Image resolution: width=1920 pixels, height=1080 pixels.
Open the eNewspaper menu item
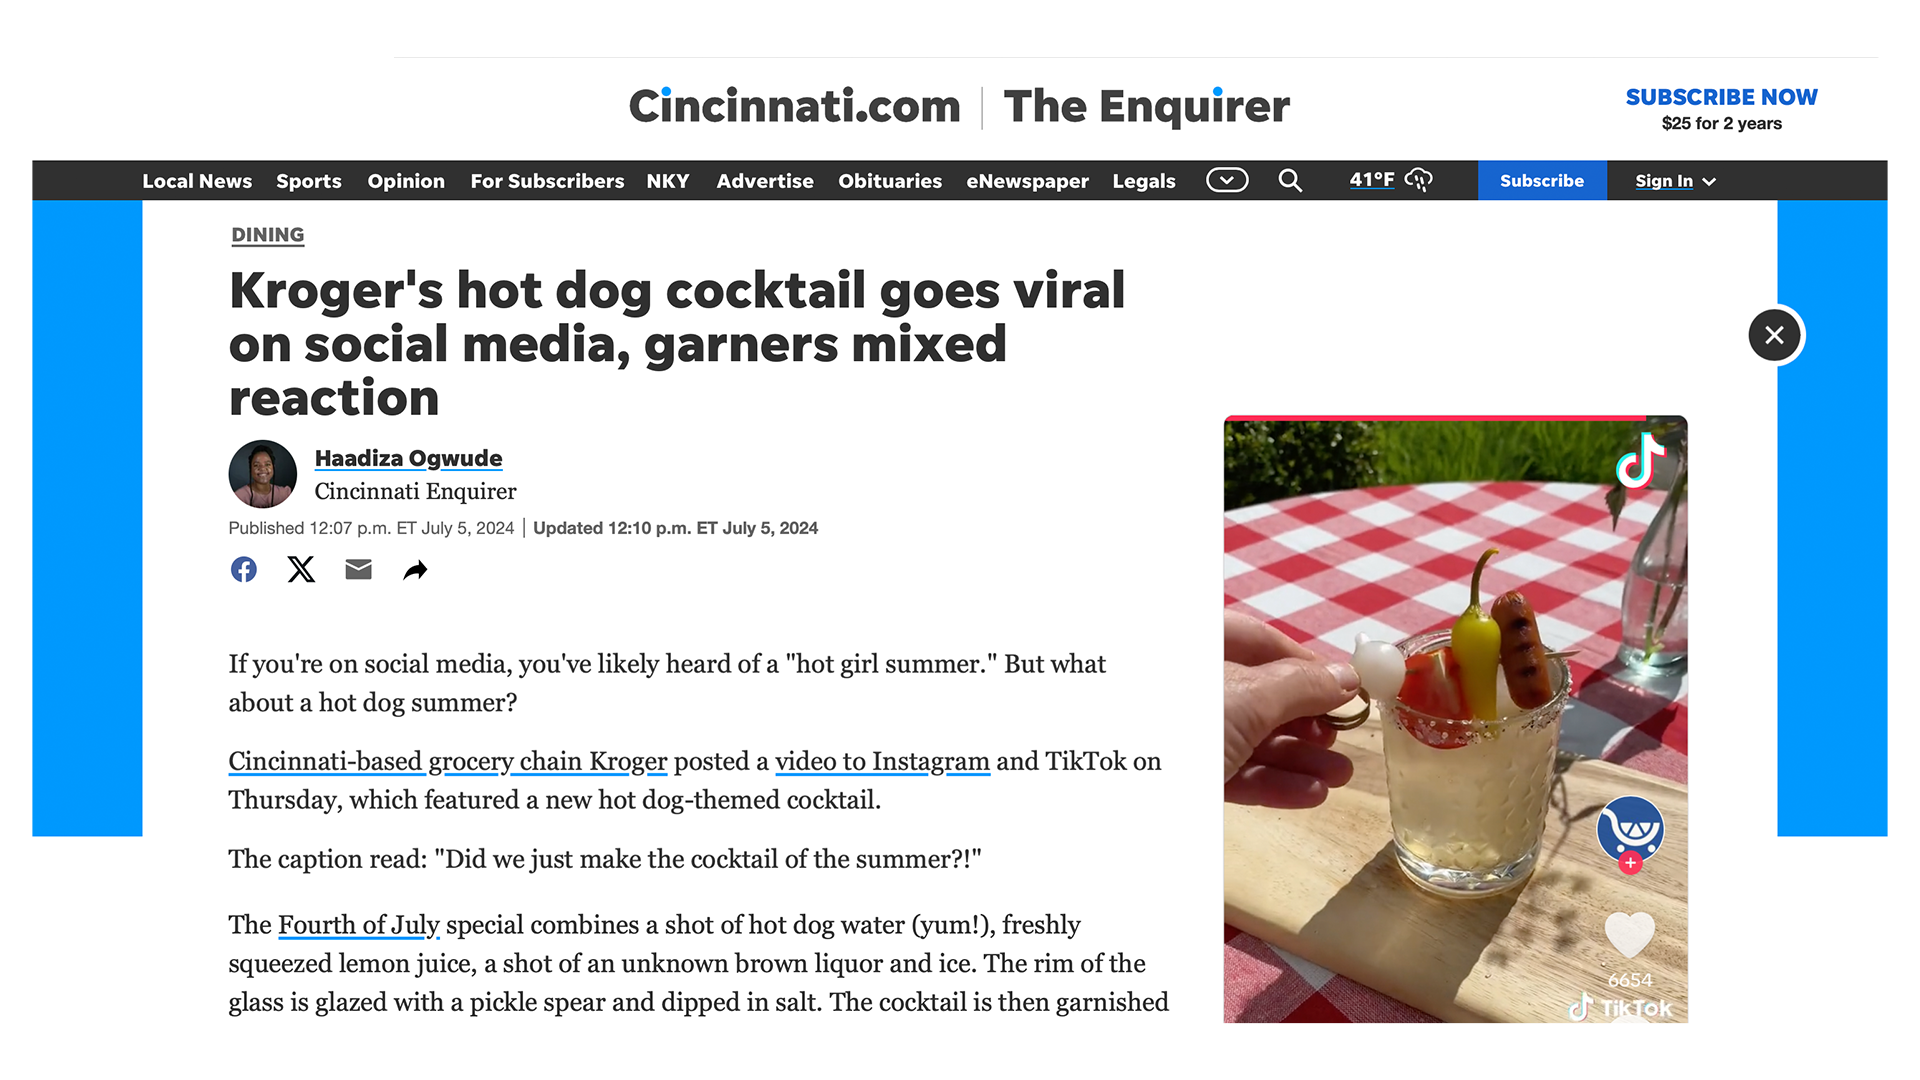(x=1027, y=181)
